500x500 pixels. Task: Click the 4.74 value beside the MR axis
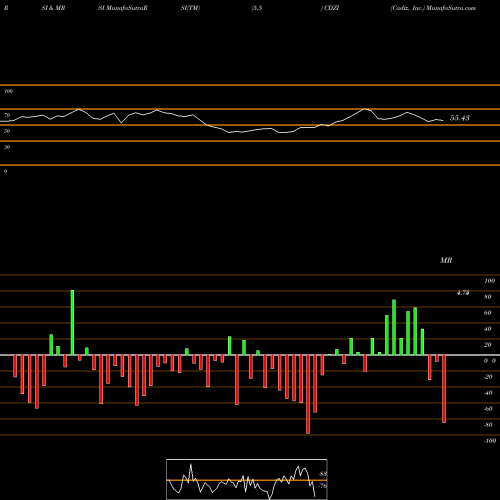click(463, 293)
